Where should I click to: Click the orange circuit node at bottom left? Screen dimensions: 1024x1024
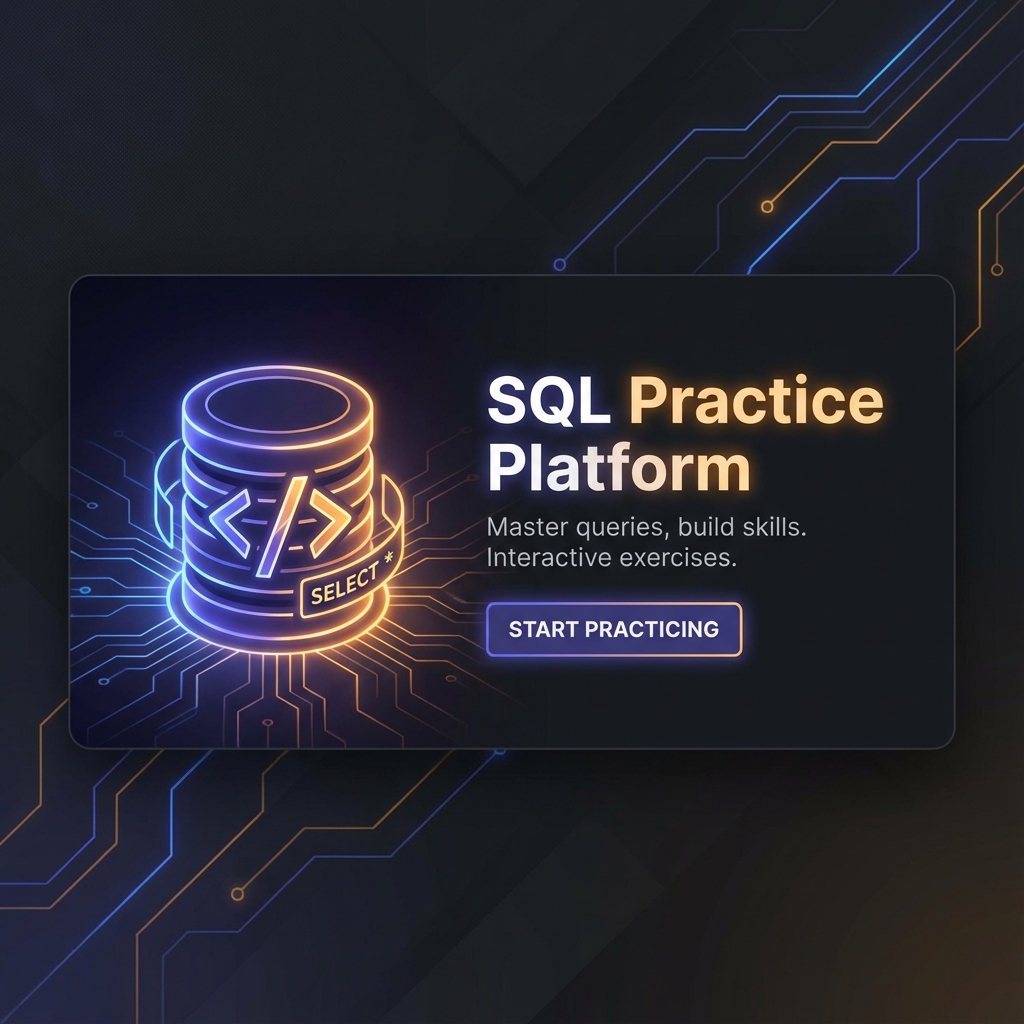pyautogui.click(x=237, y=893)
